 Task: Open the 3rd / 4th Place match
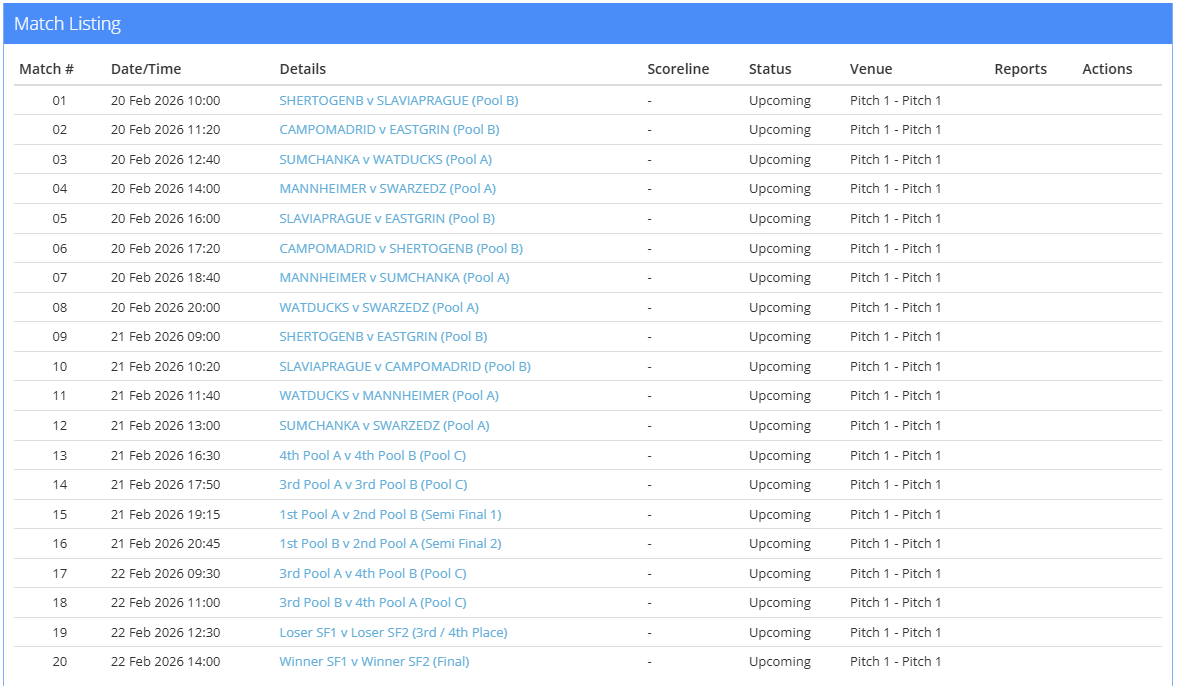click(393, 632)
